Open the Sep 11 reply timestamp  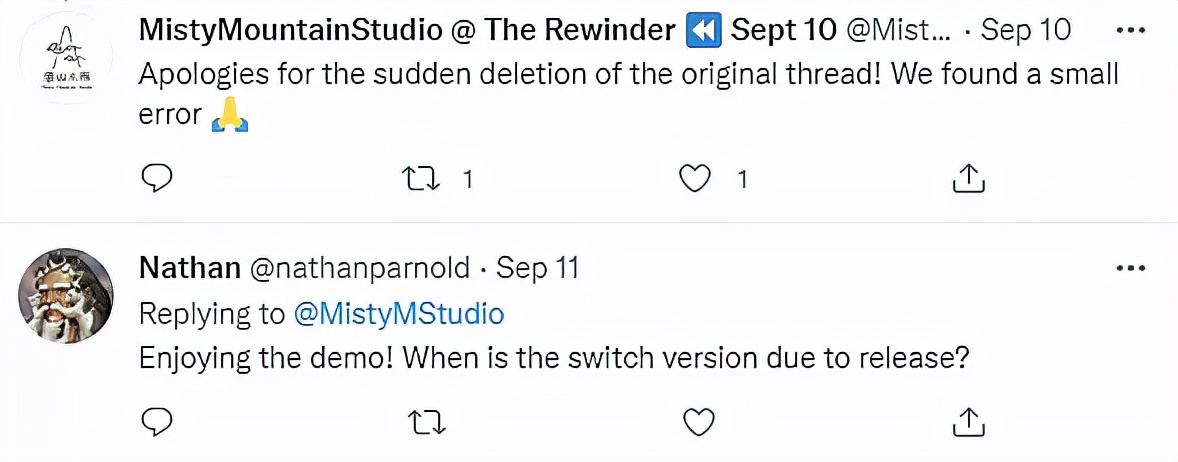click(x=538, y=268)
